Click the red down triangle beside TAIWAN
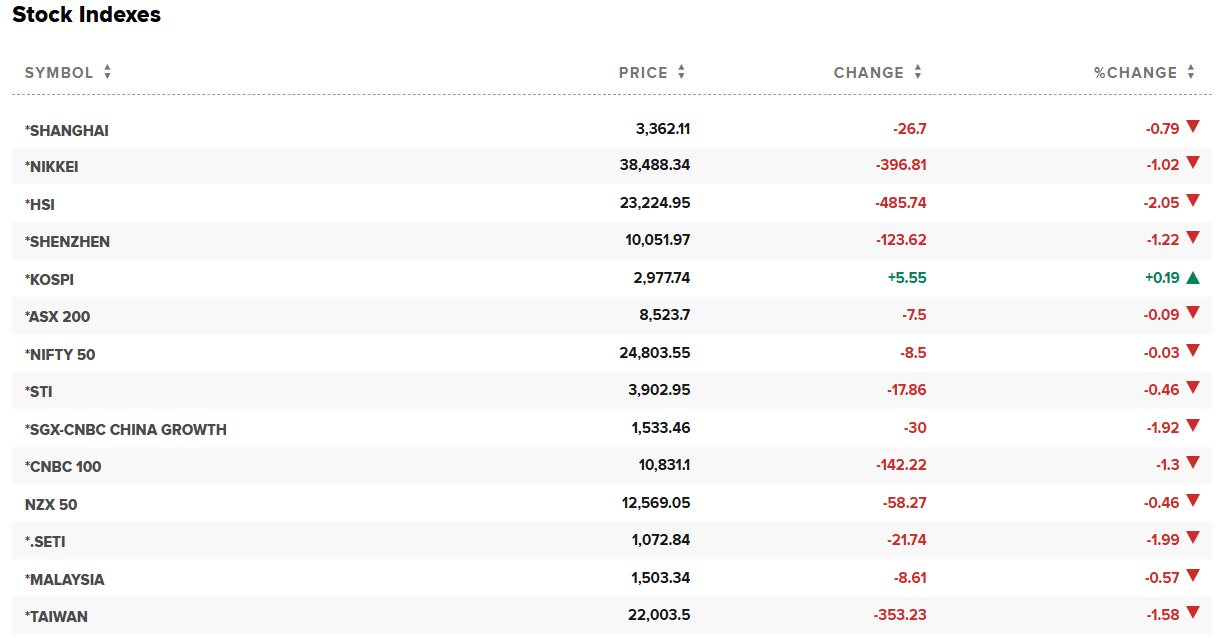 (x=1193, y=612)
